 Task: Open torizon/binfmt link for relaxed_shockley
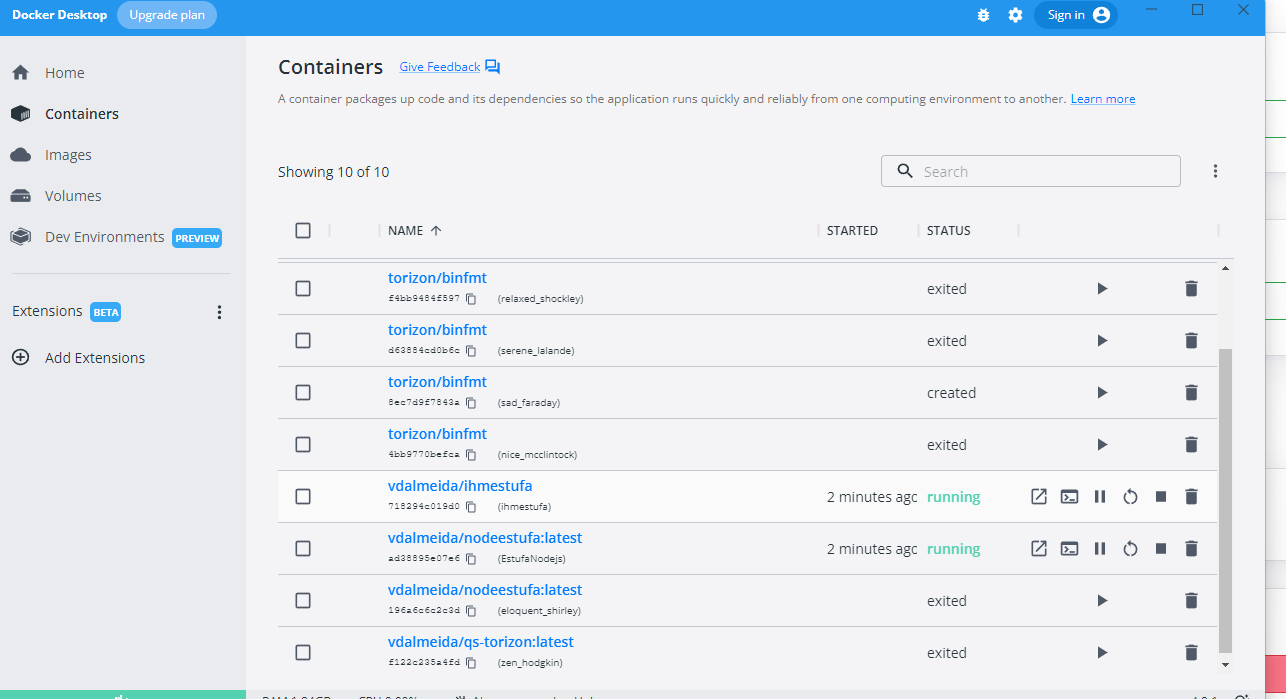(437, 278)
